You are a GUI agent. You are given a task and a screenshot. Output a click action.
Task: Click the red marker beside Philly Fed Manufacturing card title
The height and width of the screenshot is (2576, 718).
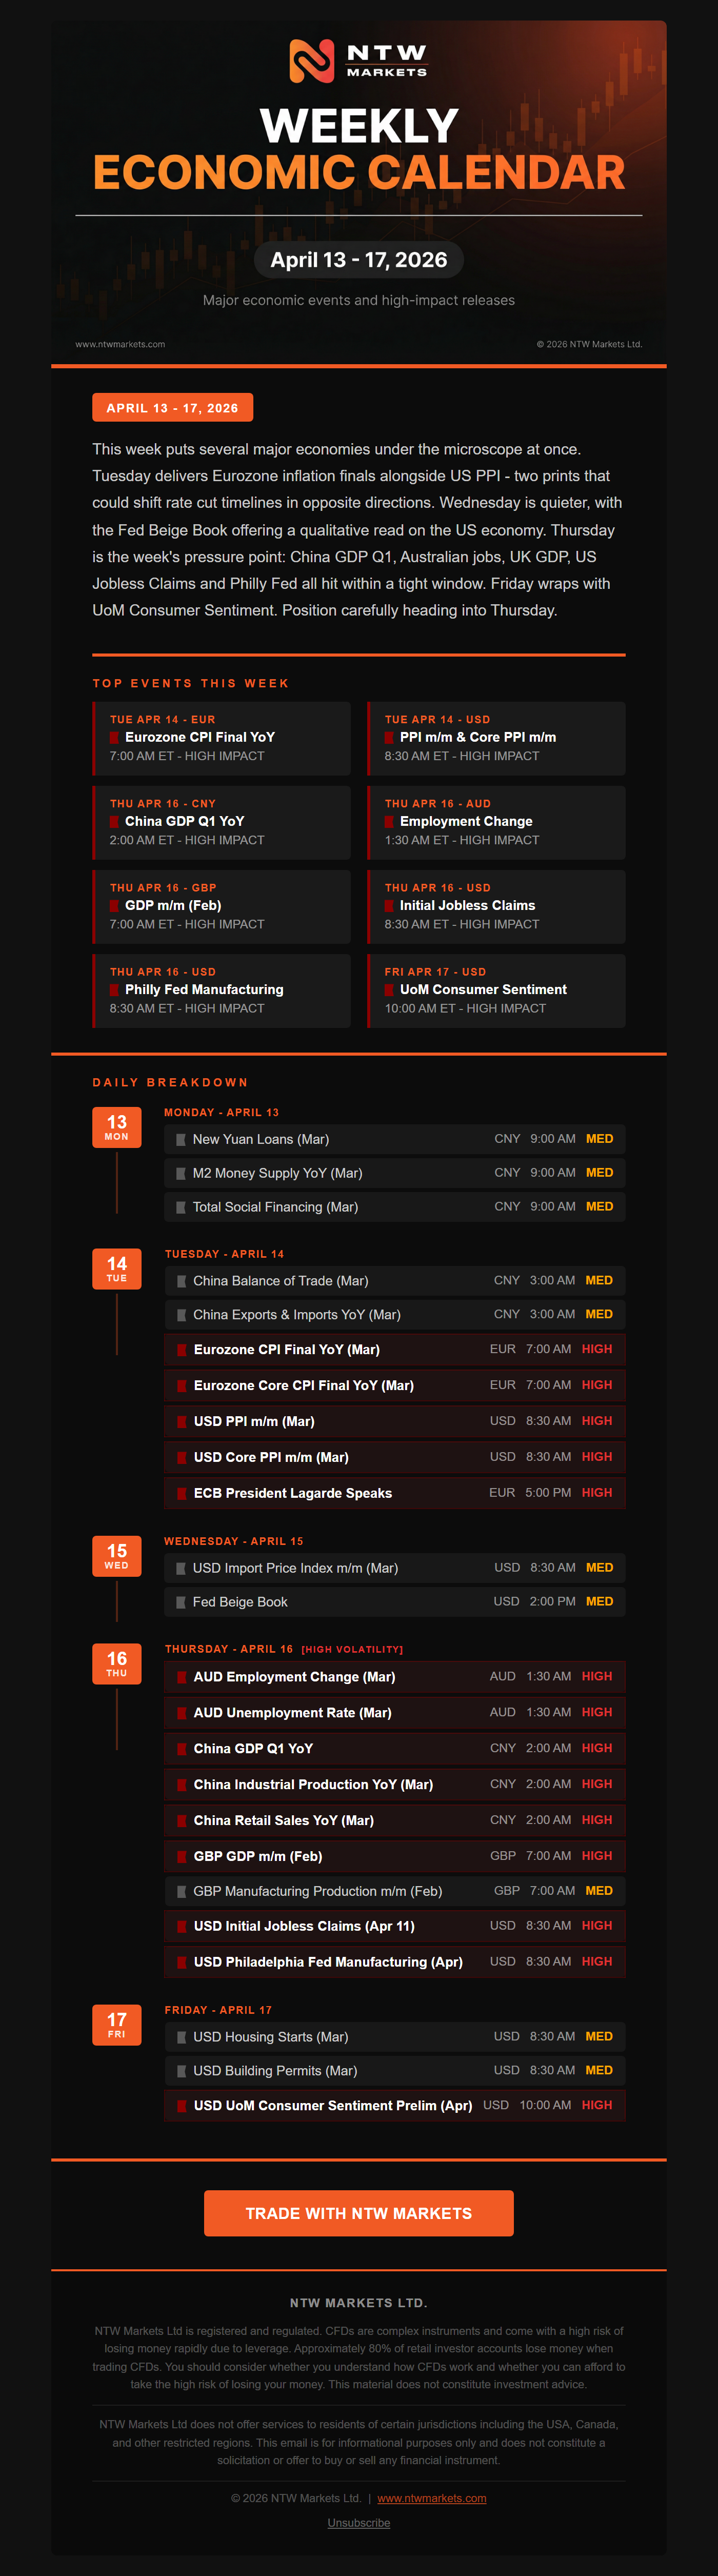(114, 990)
